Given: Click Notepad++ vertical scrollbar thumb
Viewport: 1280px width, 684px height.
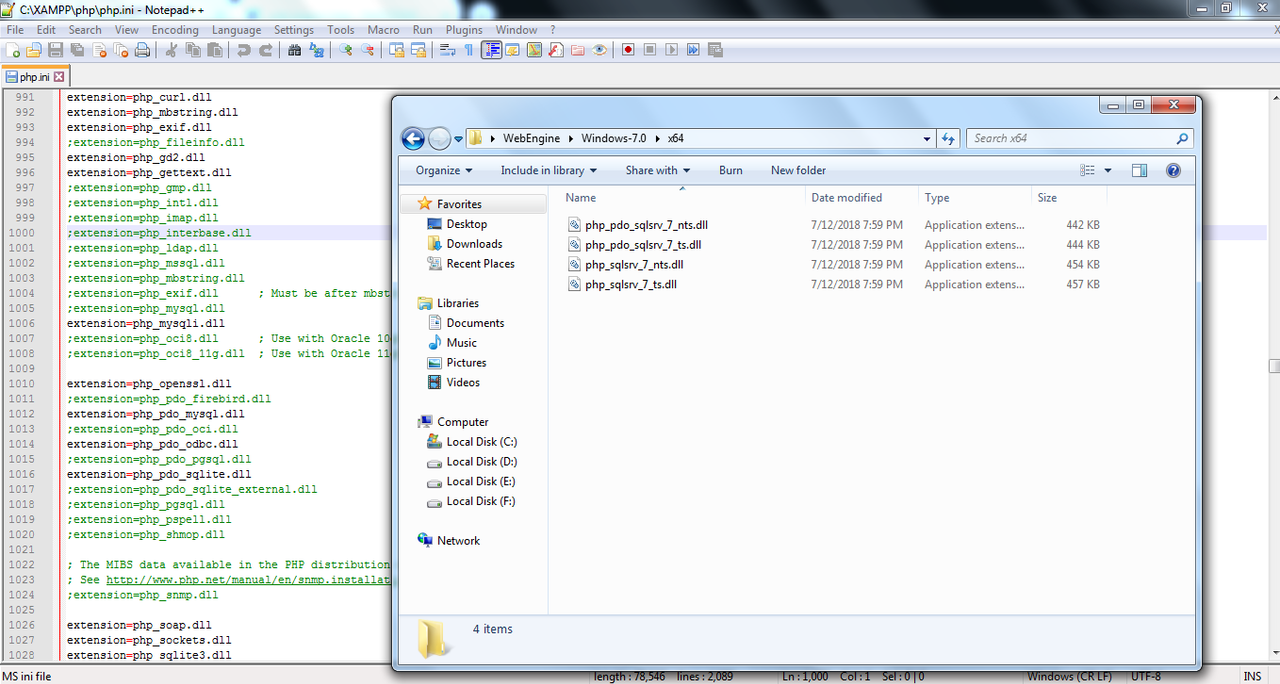Looking at the screenshot, I should pyautogui.click(x=1274, y=366).
